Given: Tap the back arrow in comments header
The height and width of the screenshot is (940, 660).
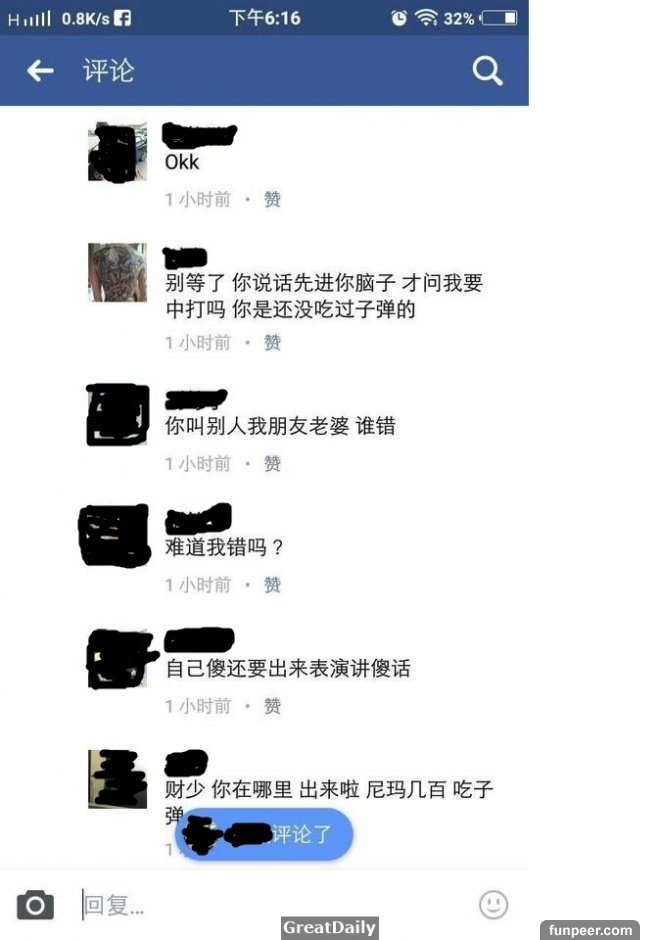Looking at the screenshot, I should click(41, 71).
